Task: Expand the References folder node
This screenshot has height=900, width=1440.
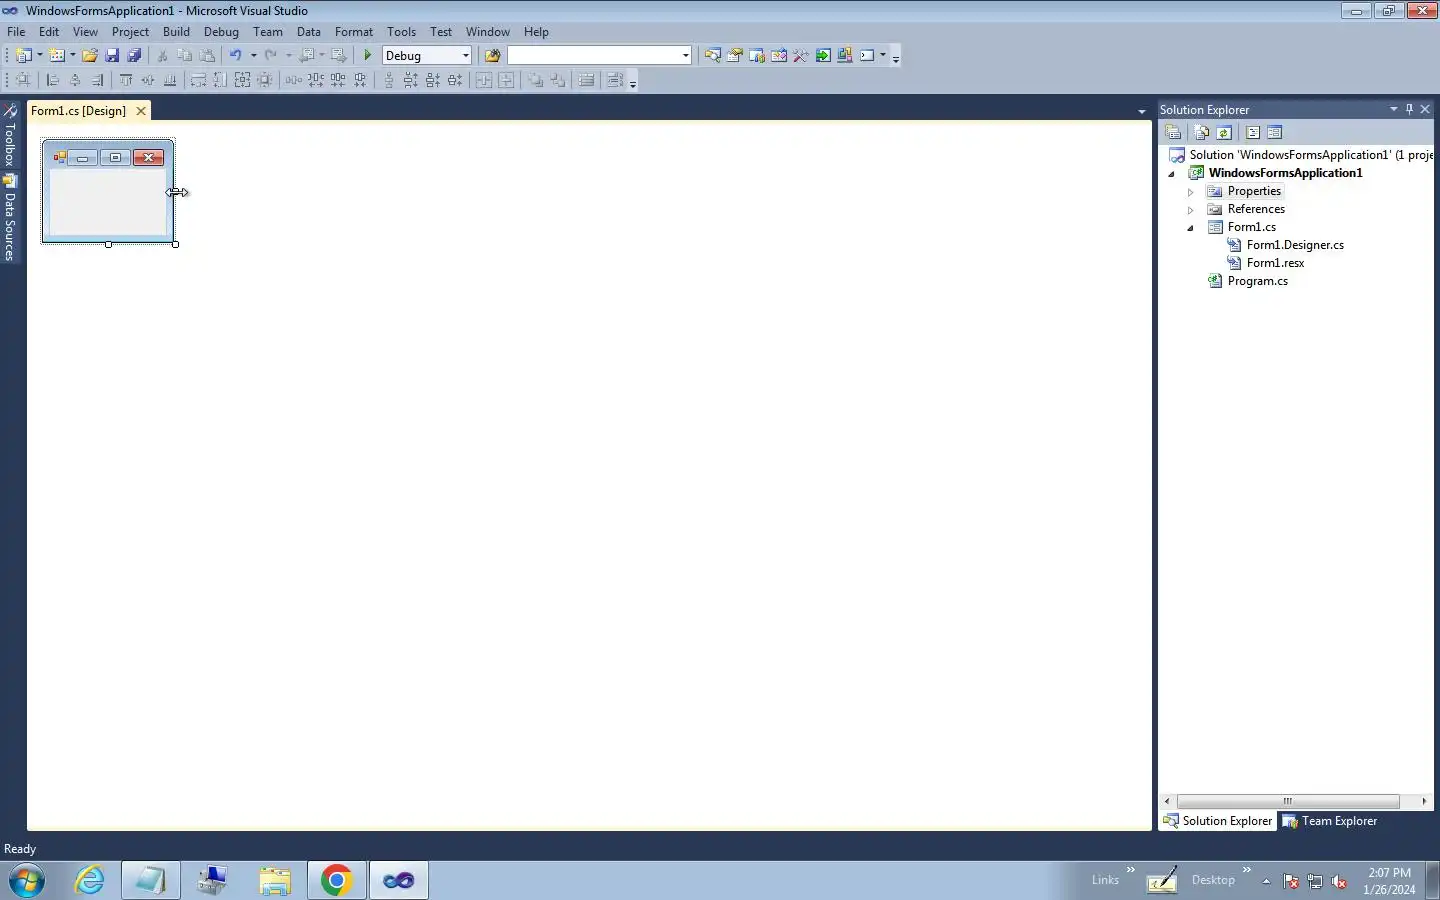Action: [1190, 209]
